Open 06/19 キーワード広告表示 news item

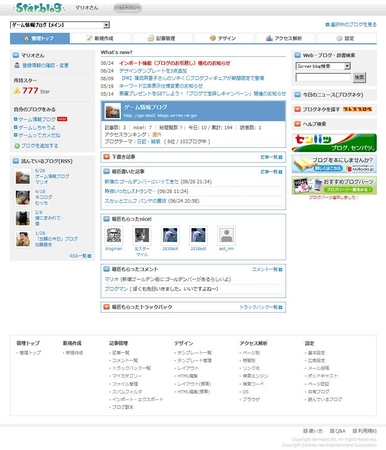coord(161,86)
